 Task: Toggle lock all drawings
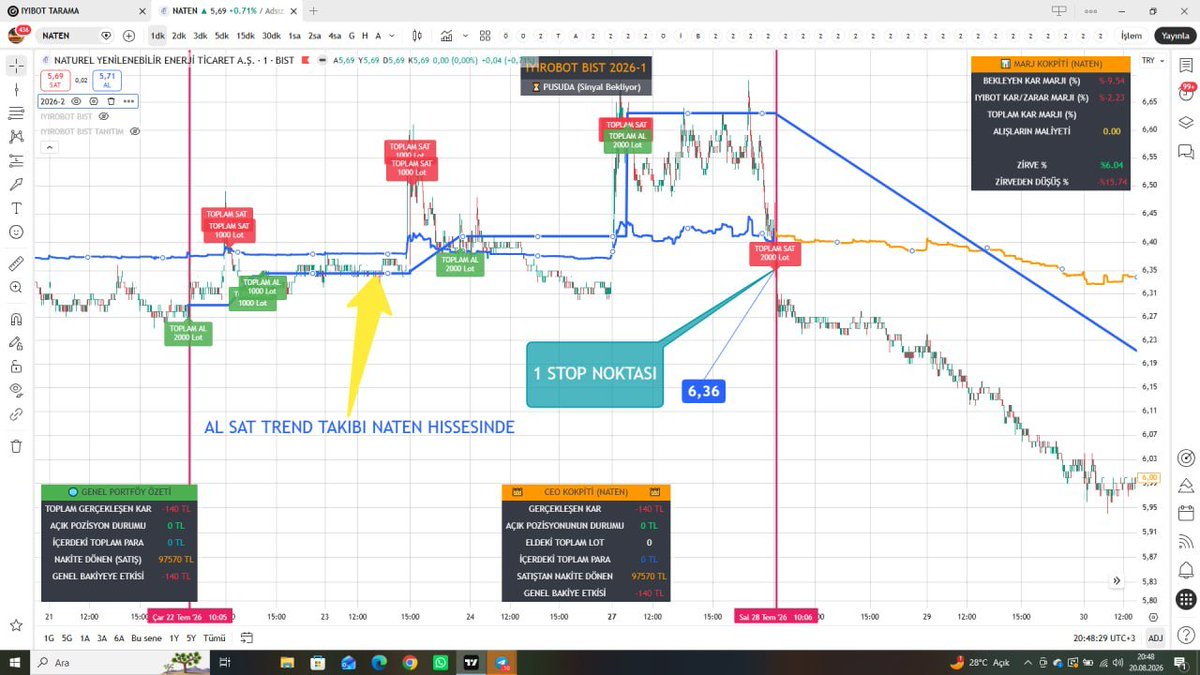[x=16, y=366]
